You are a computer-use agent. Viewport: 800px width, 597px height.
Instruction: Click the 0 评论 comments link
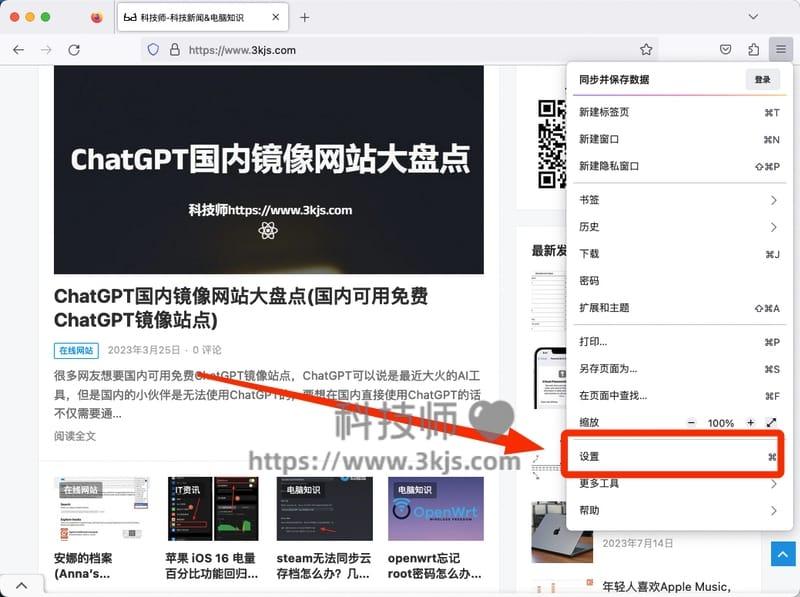tap(207, 350)
